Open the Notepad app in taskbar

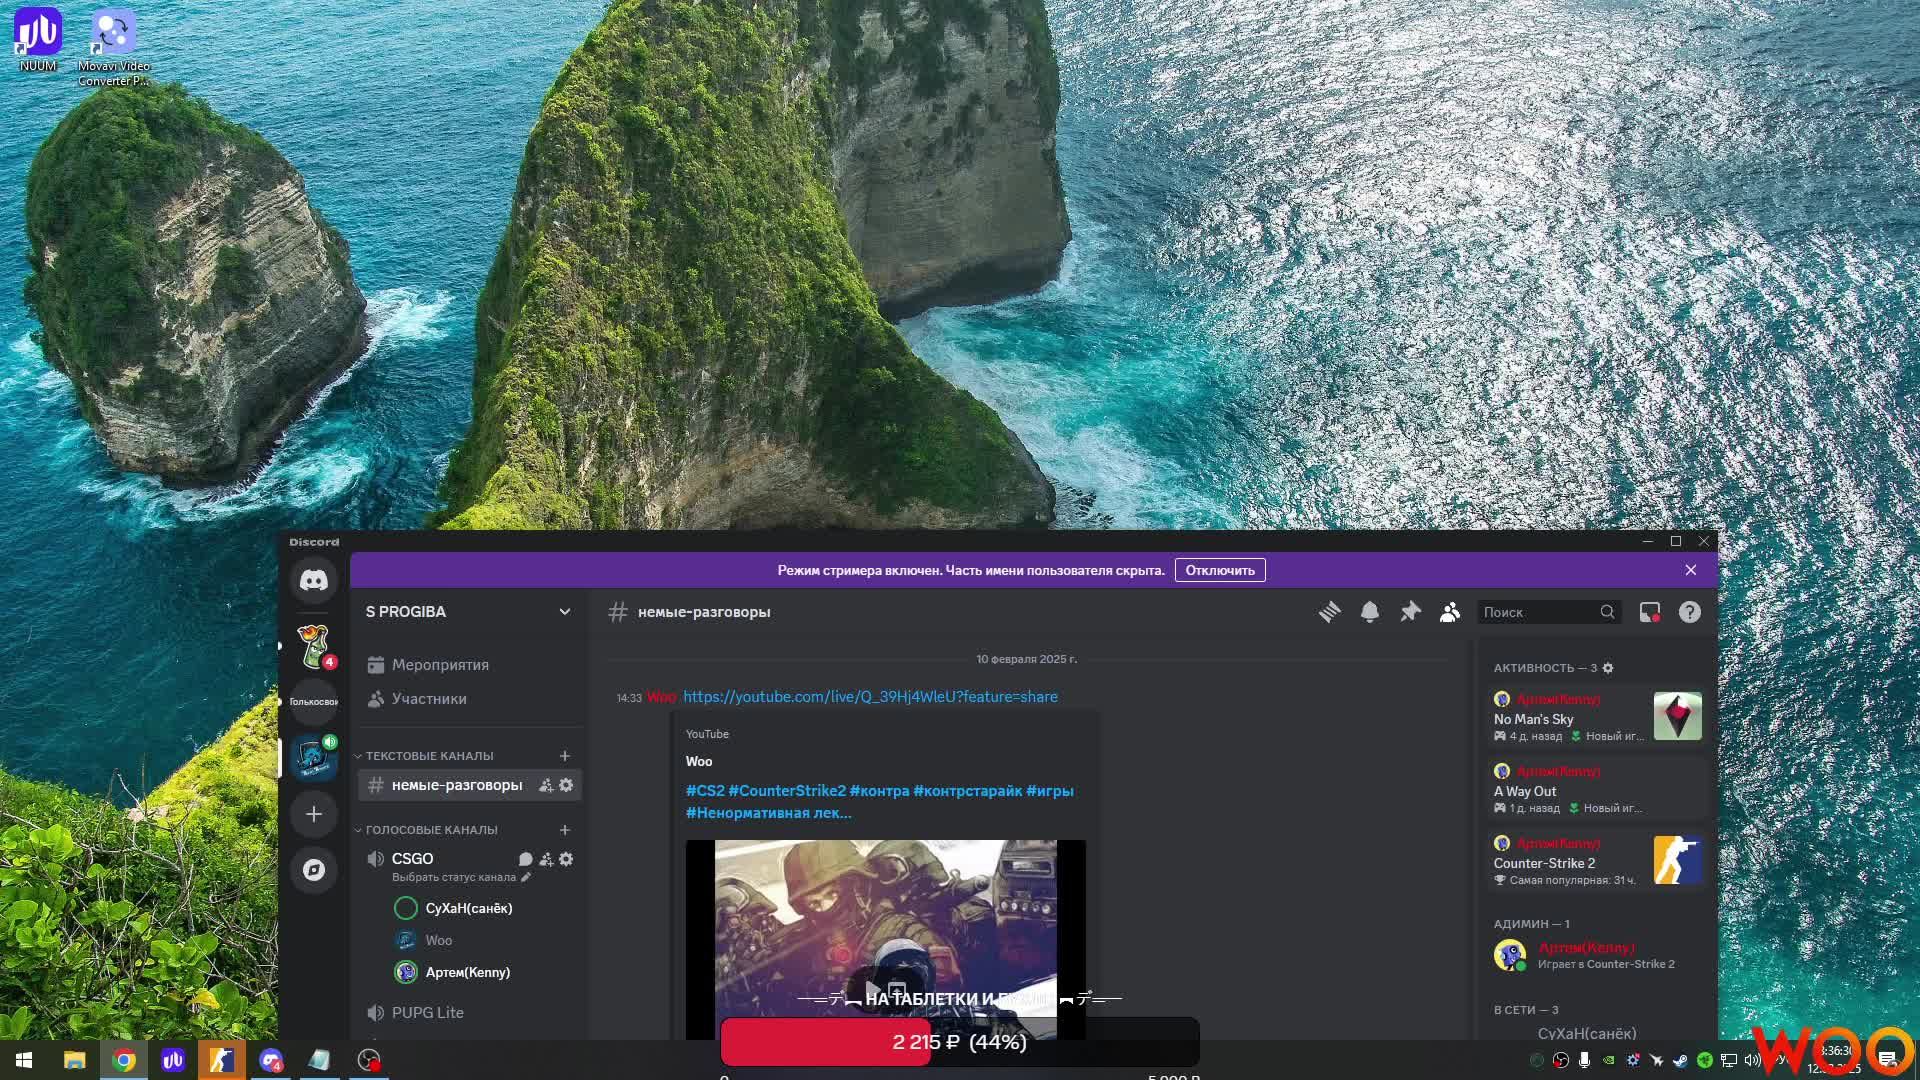click(x=320, y=1060)
